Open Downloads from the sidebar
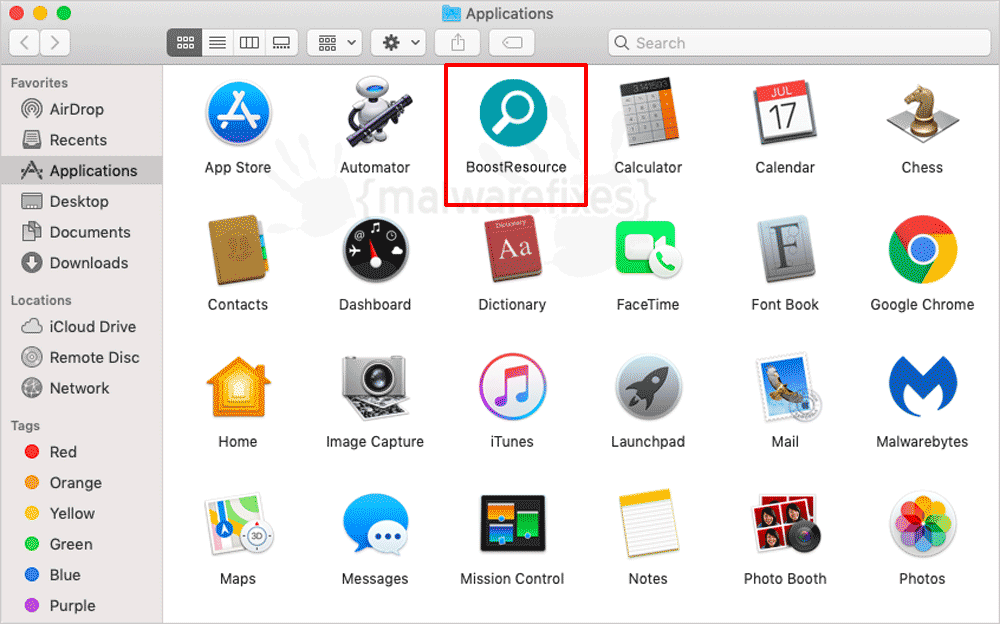 [x=81, y=263]
